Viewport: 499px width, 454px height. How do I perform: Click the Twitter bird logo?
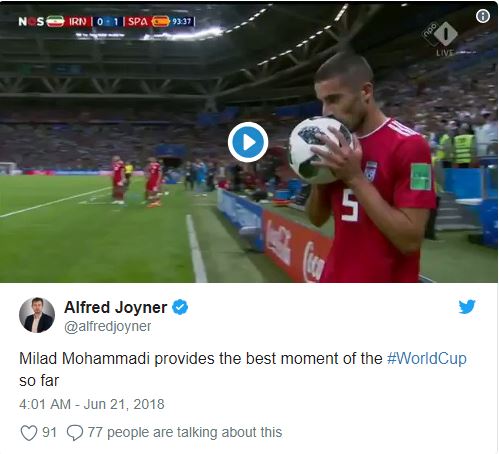click(x=467, y=307)
